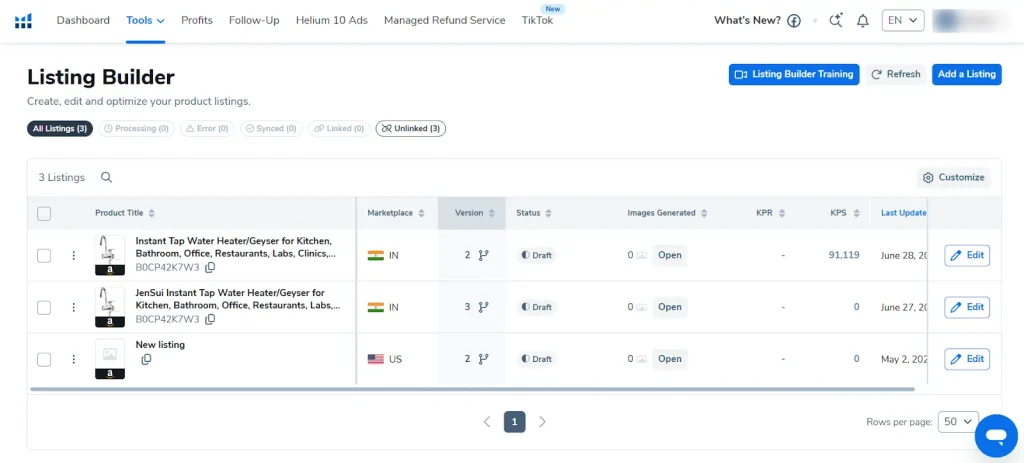1024x463 pixels.
Task: Click version branch icon in 91,119 KPS row
Action: (483, 255)
